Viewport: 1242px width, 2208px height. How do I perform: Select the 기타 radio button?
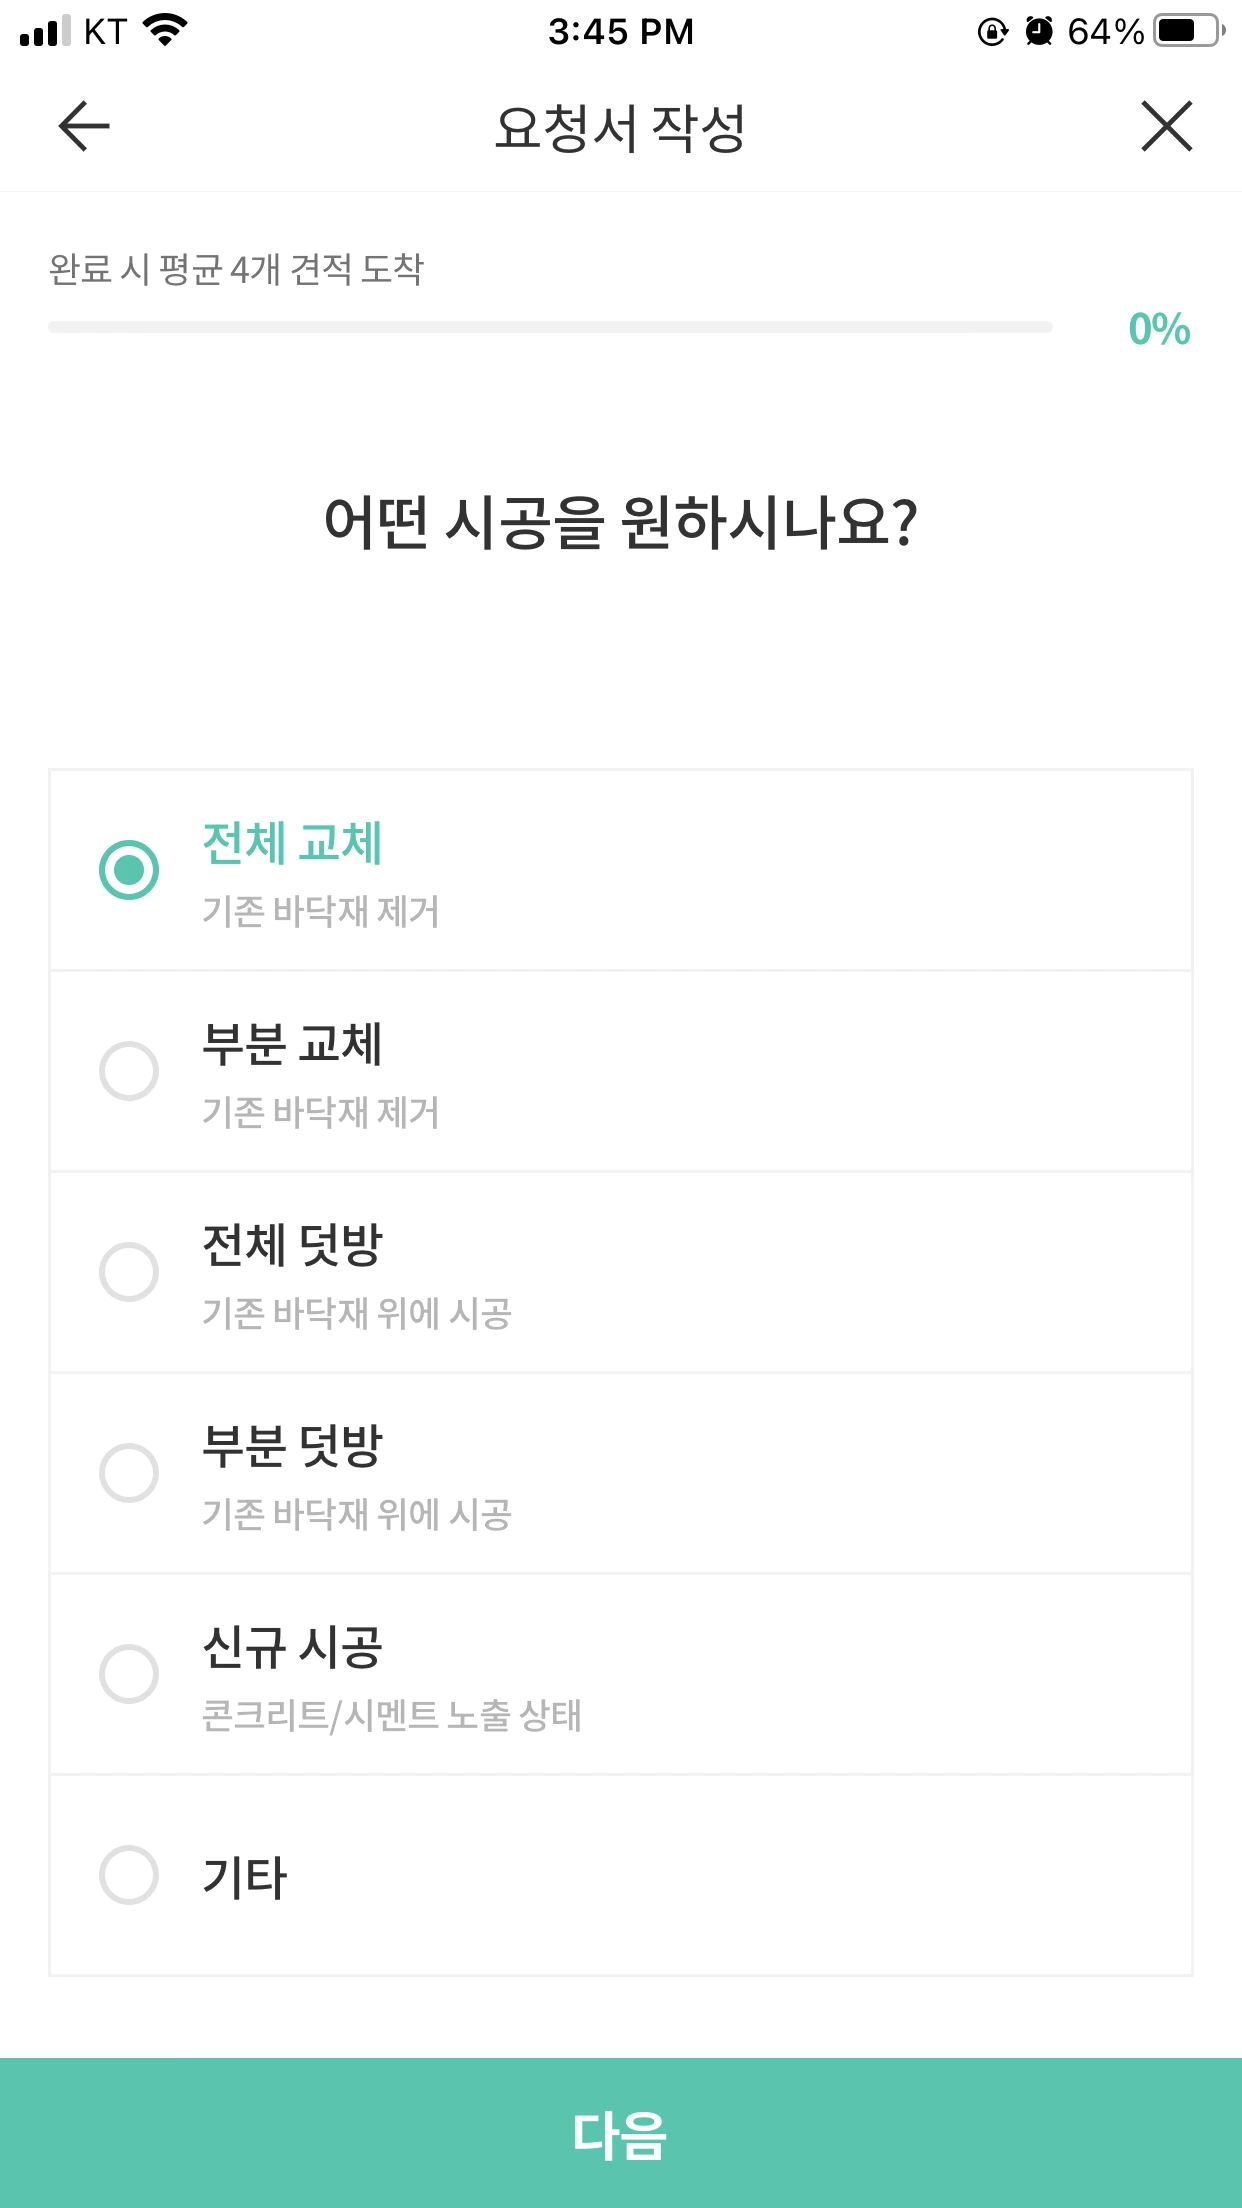pos(129,1875)
